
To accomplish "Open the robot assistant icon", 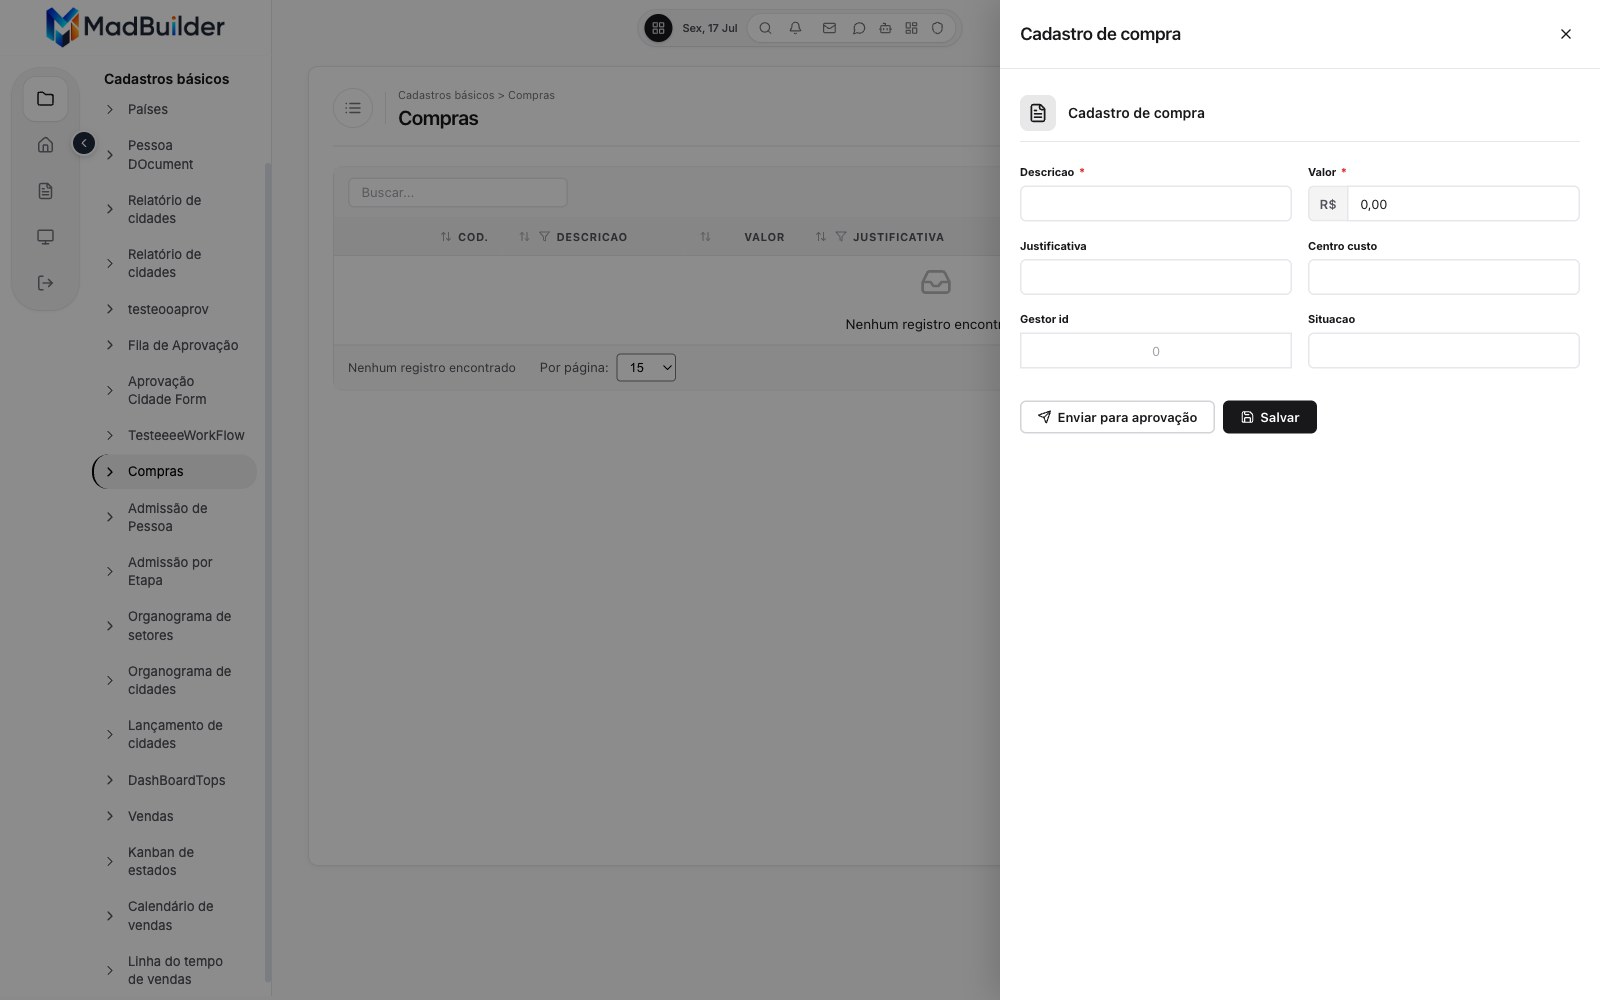I will (x=885, y=28).
